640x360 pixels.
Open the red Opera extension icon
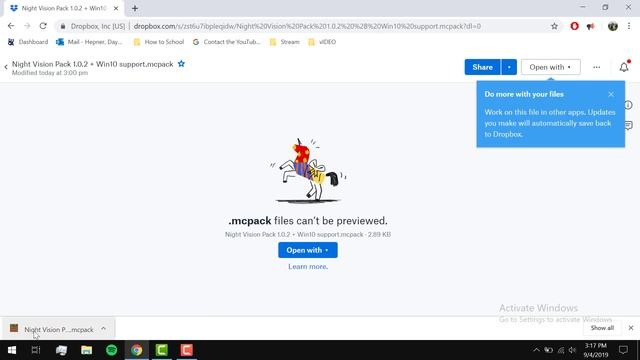[x=574, y=26]
